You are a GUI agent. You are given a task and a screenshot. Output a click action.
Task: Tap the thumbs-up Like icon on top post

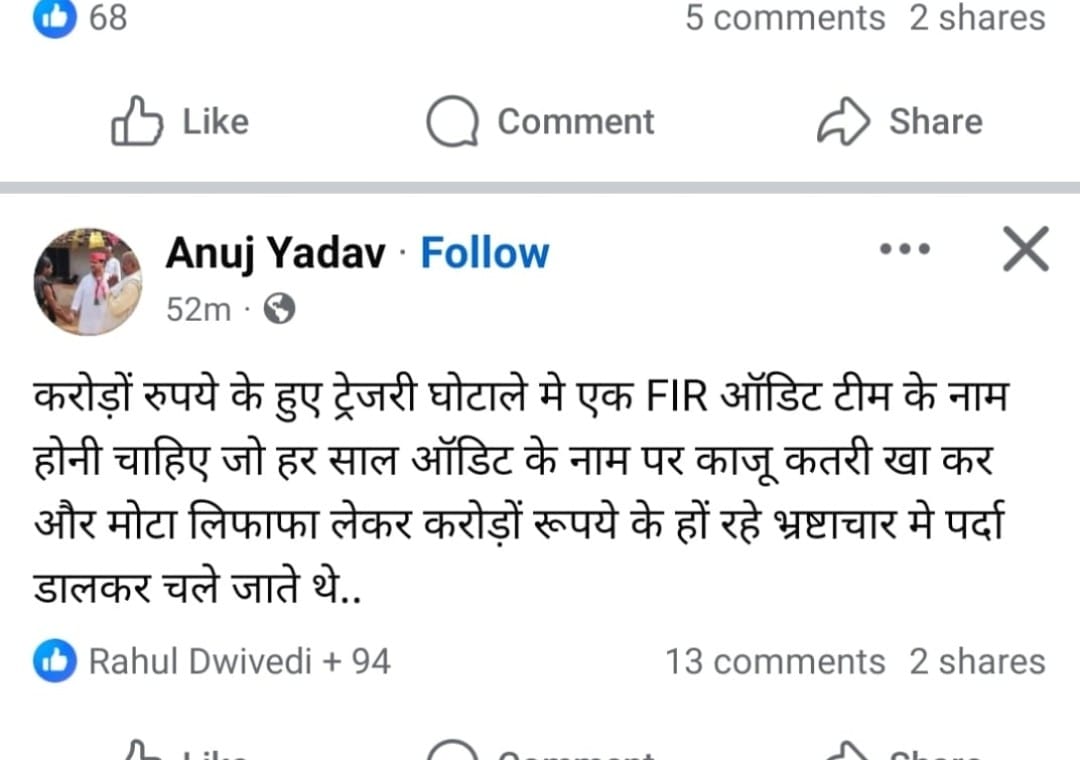point(137,122)
